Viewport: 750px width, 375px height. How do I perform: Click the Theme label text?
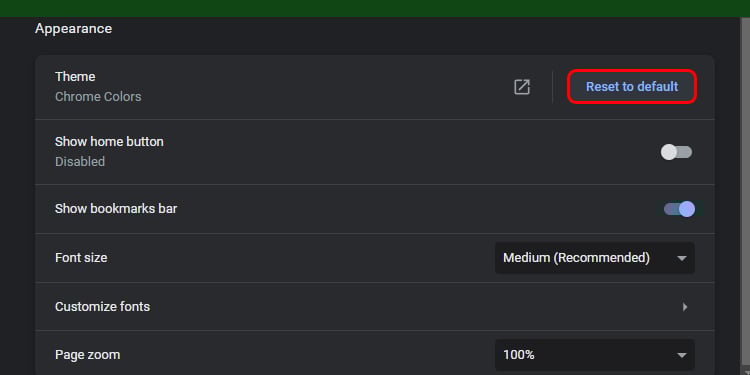pyautogui.click(x=75, y=77)
